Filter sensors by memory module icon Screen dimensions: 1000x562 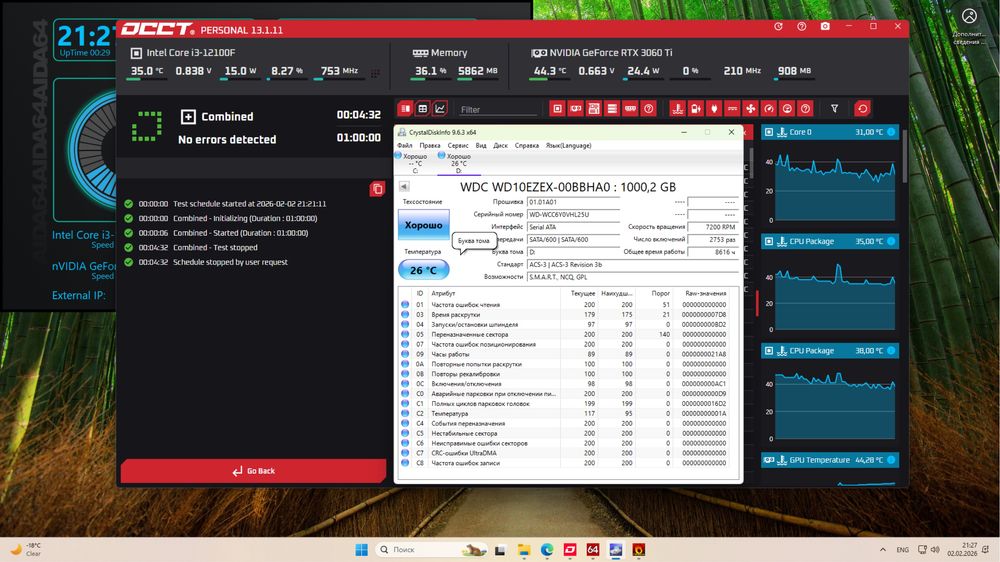[x=631, y=109]
